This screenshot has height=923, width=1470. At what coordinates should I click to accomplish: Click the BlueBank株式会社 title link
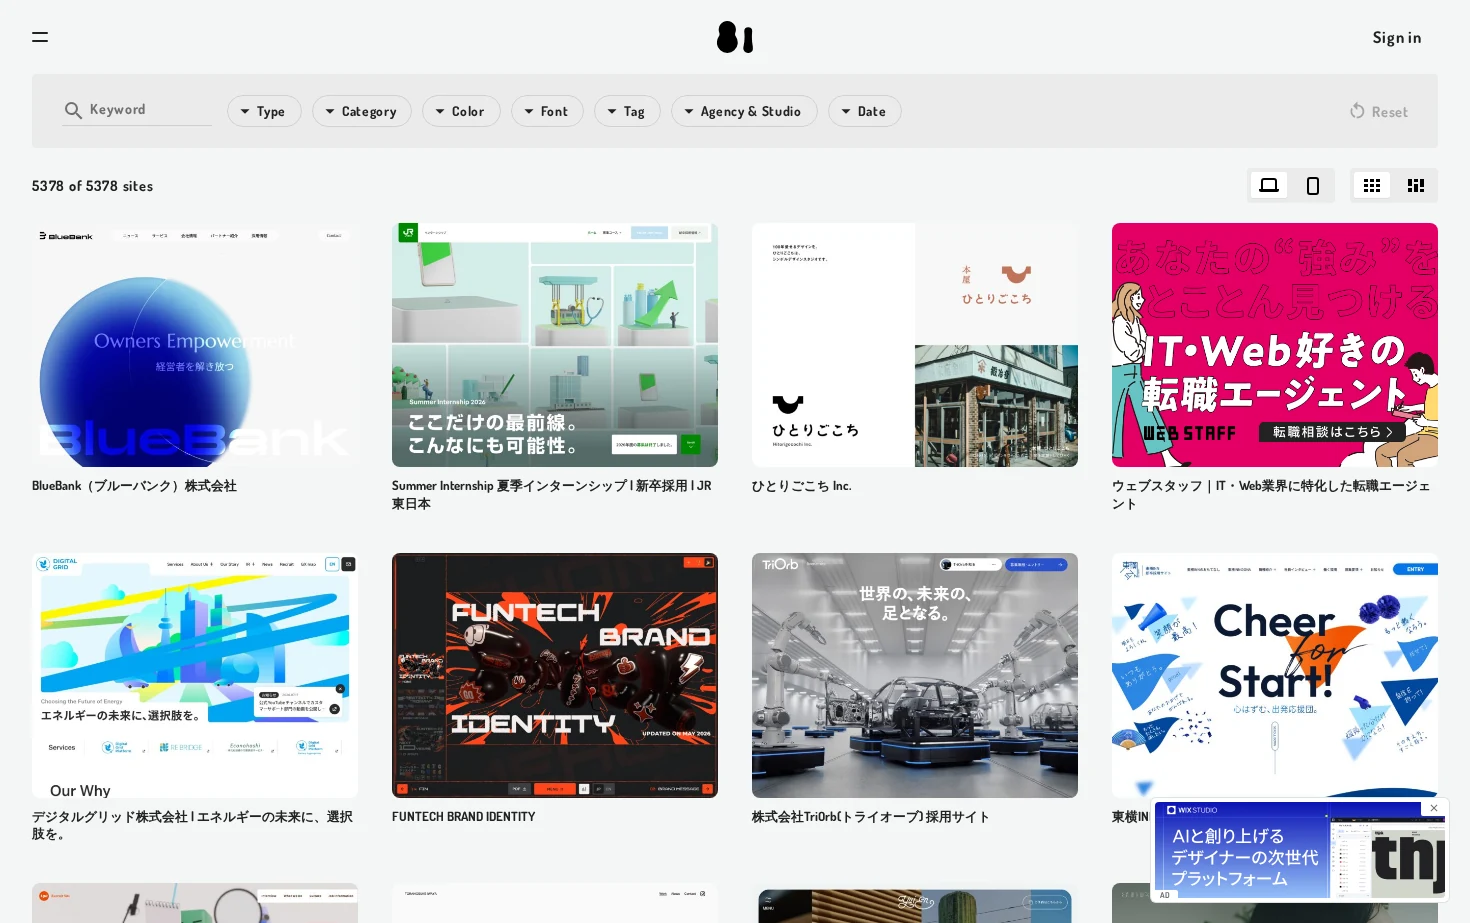(134, 486)
